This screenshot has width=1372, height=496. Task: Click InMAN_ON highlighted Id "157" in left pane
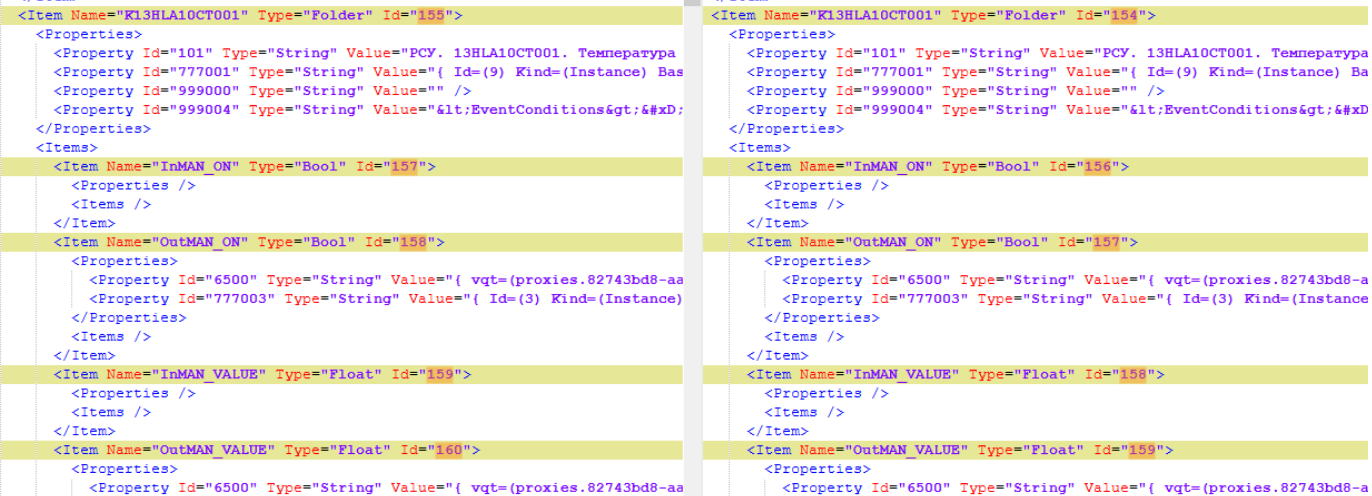click(405, 167)
